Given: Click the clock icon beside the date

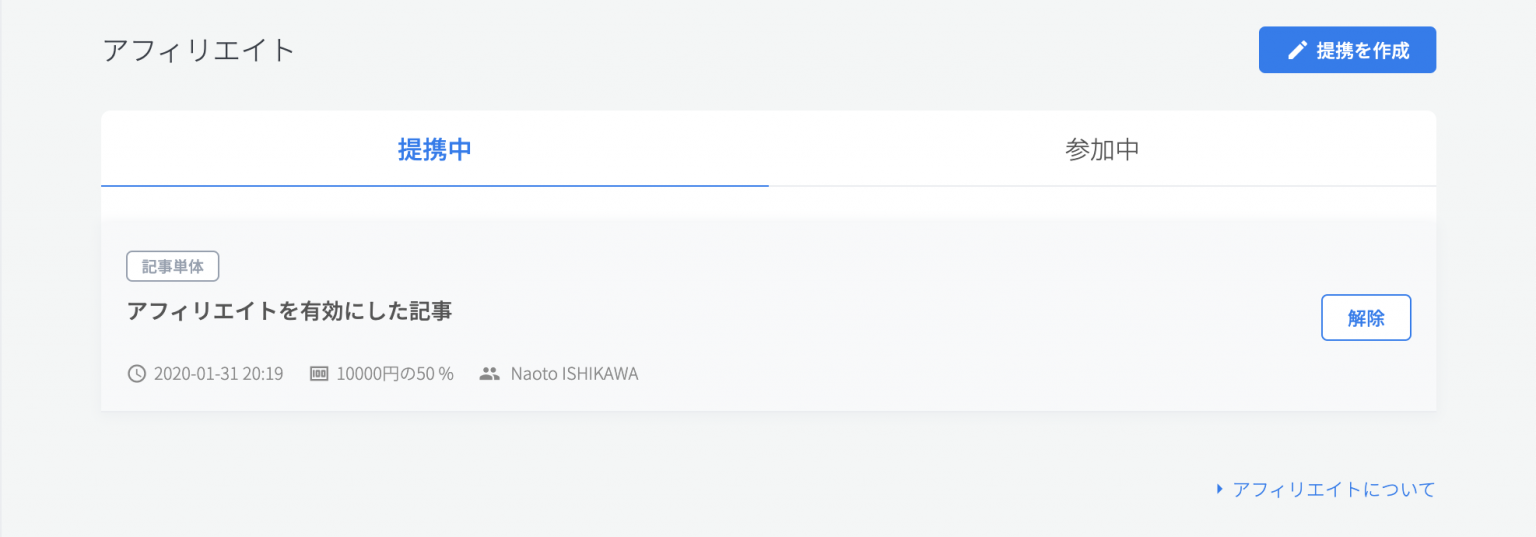Looking at the screenshot, I should coord(137,374).
